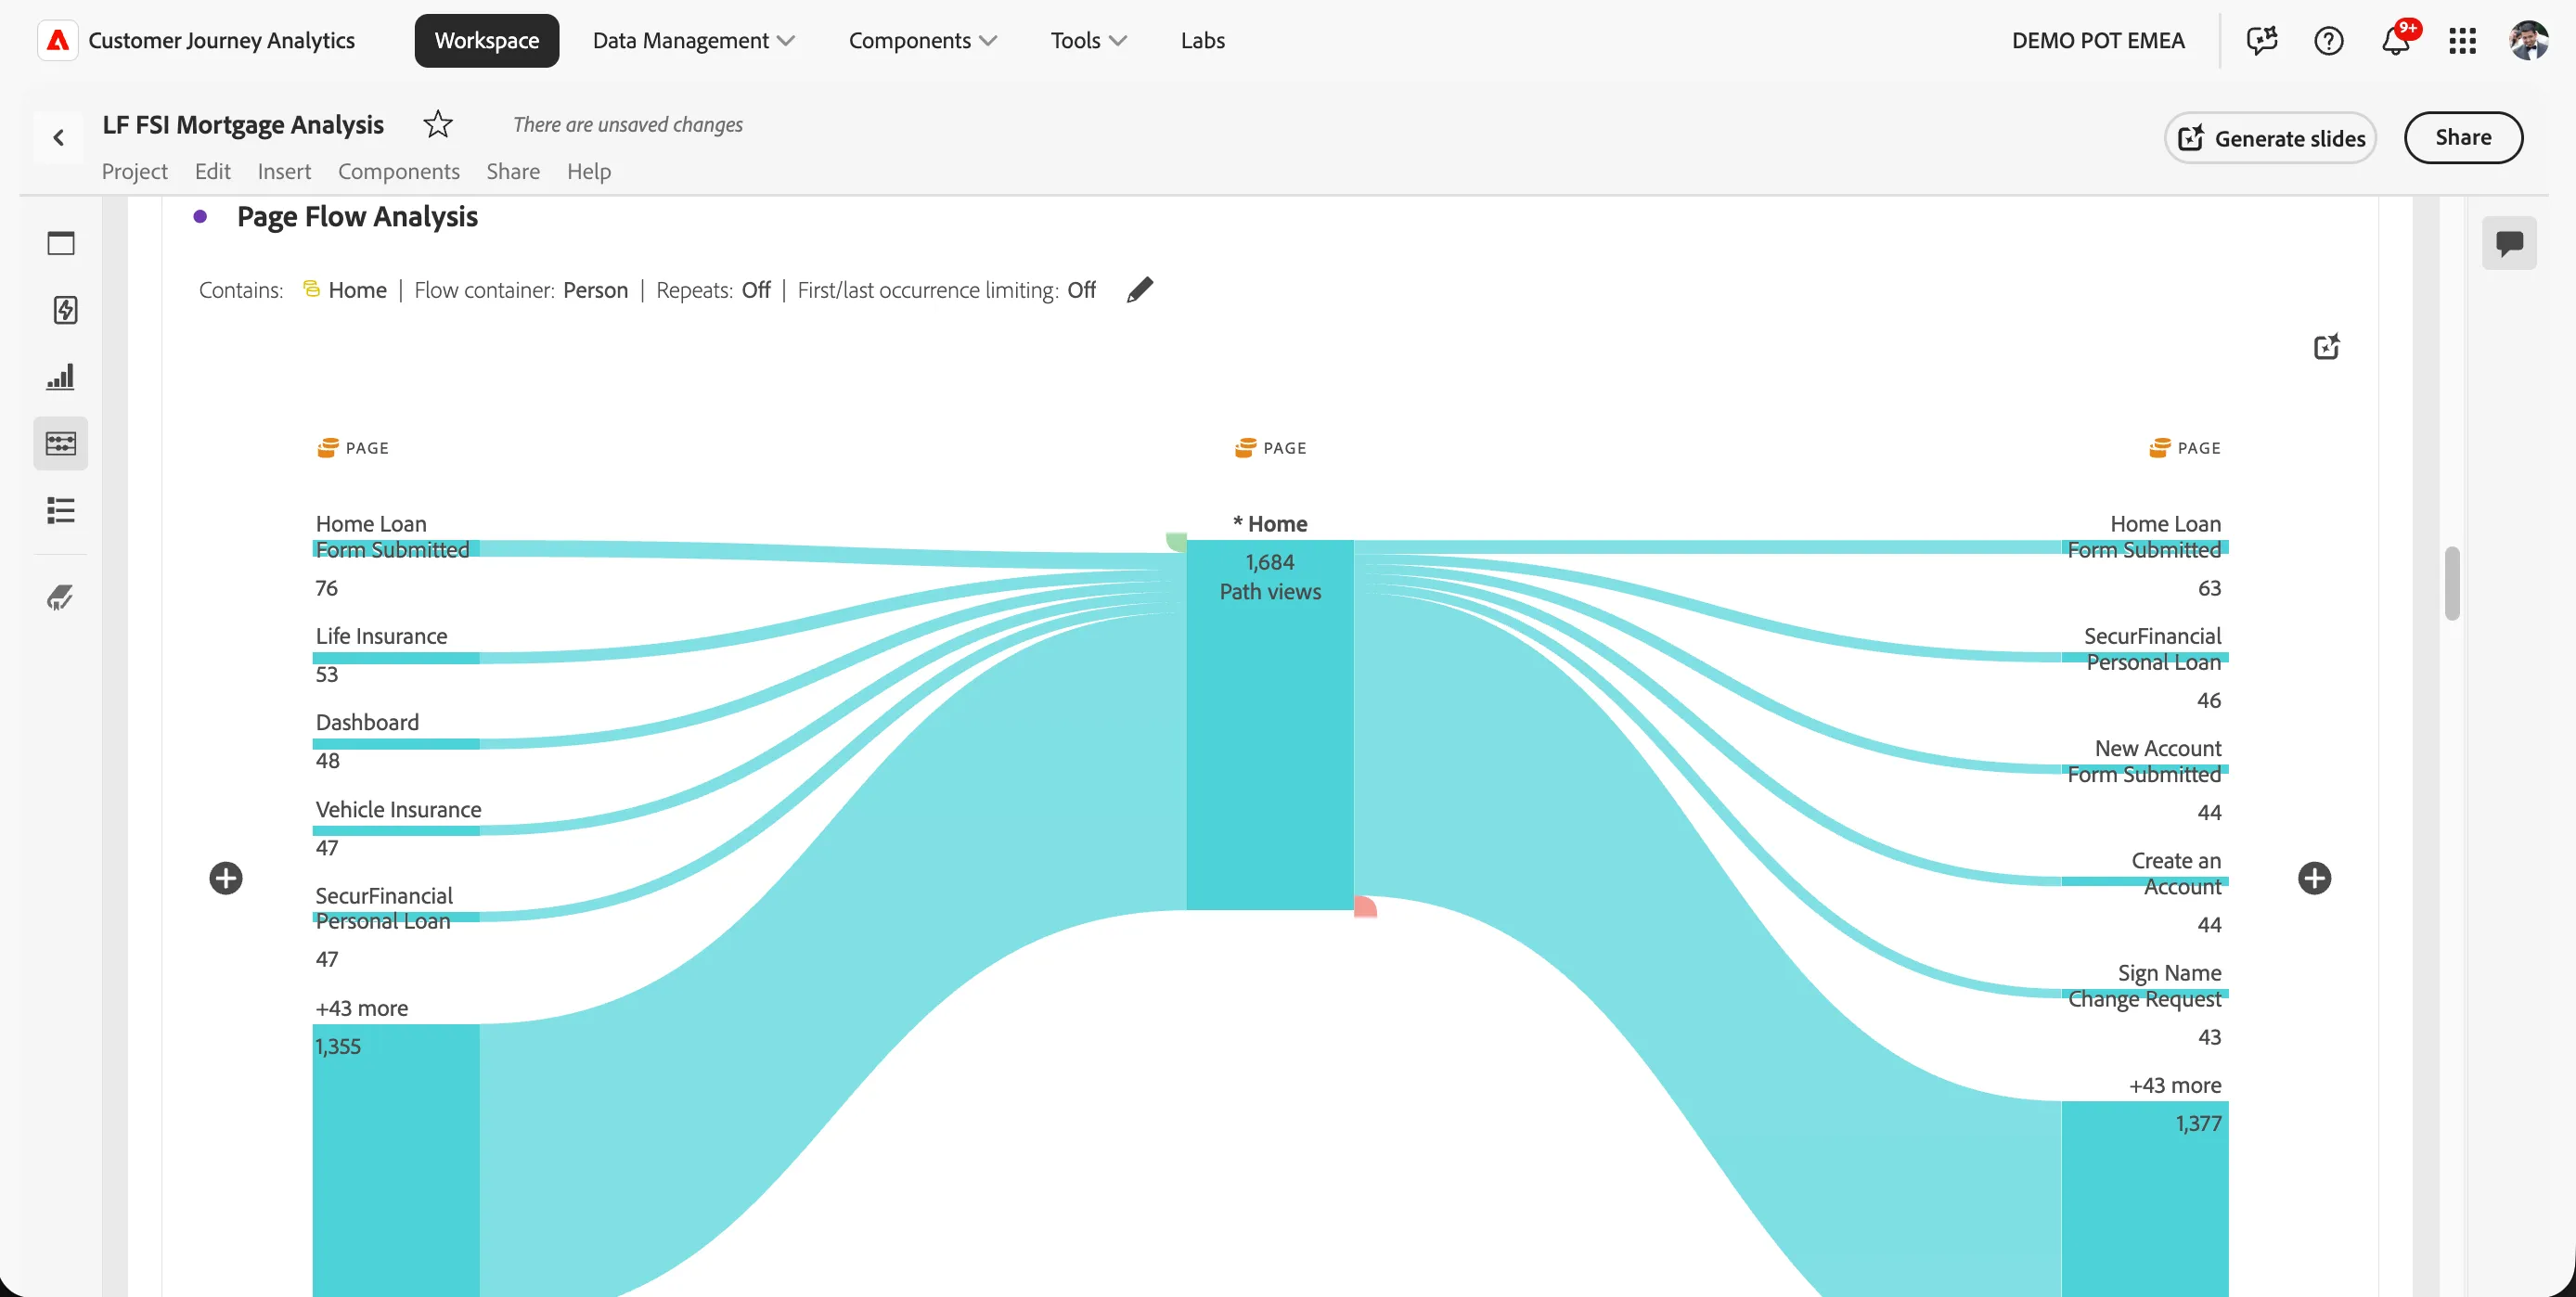Open the Insert menu
The image size is (2576, 1297).
[284, 171]
